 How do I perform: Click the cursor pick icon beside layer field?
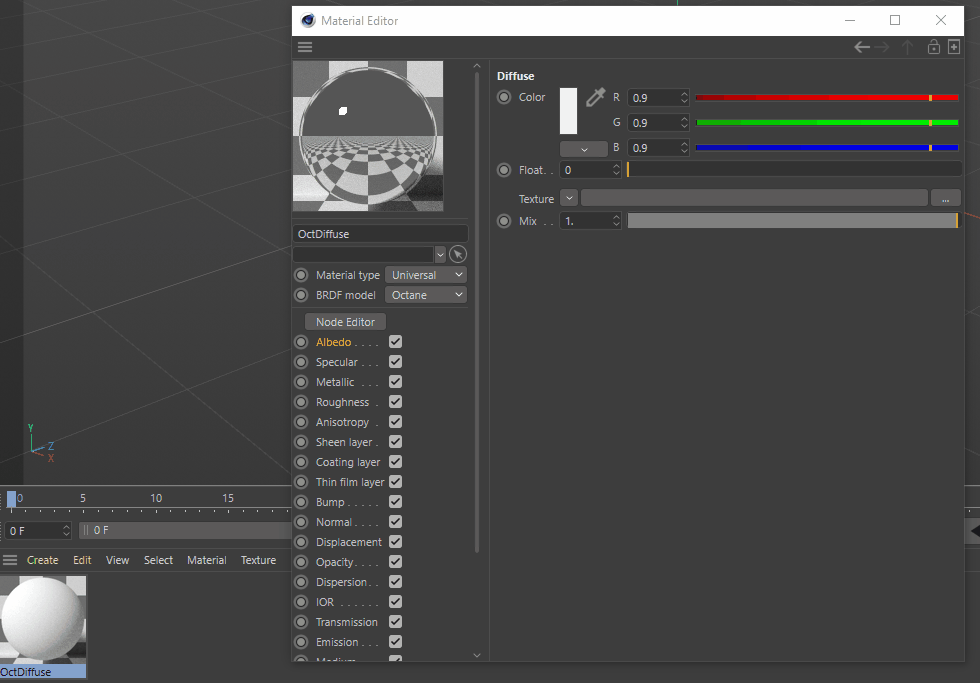tap(458, 254)
